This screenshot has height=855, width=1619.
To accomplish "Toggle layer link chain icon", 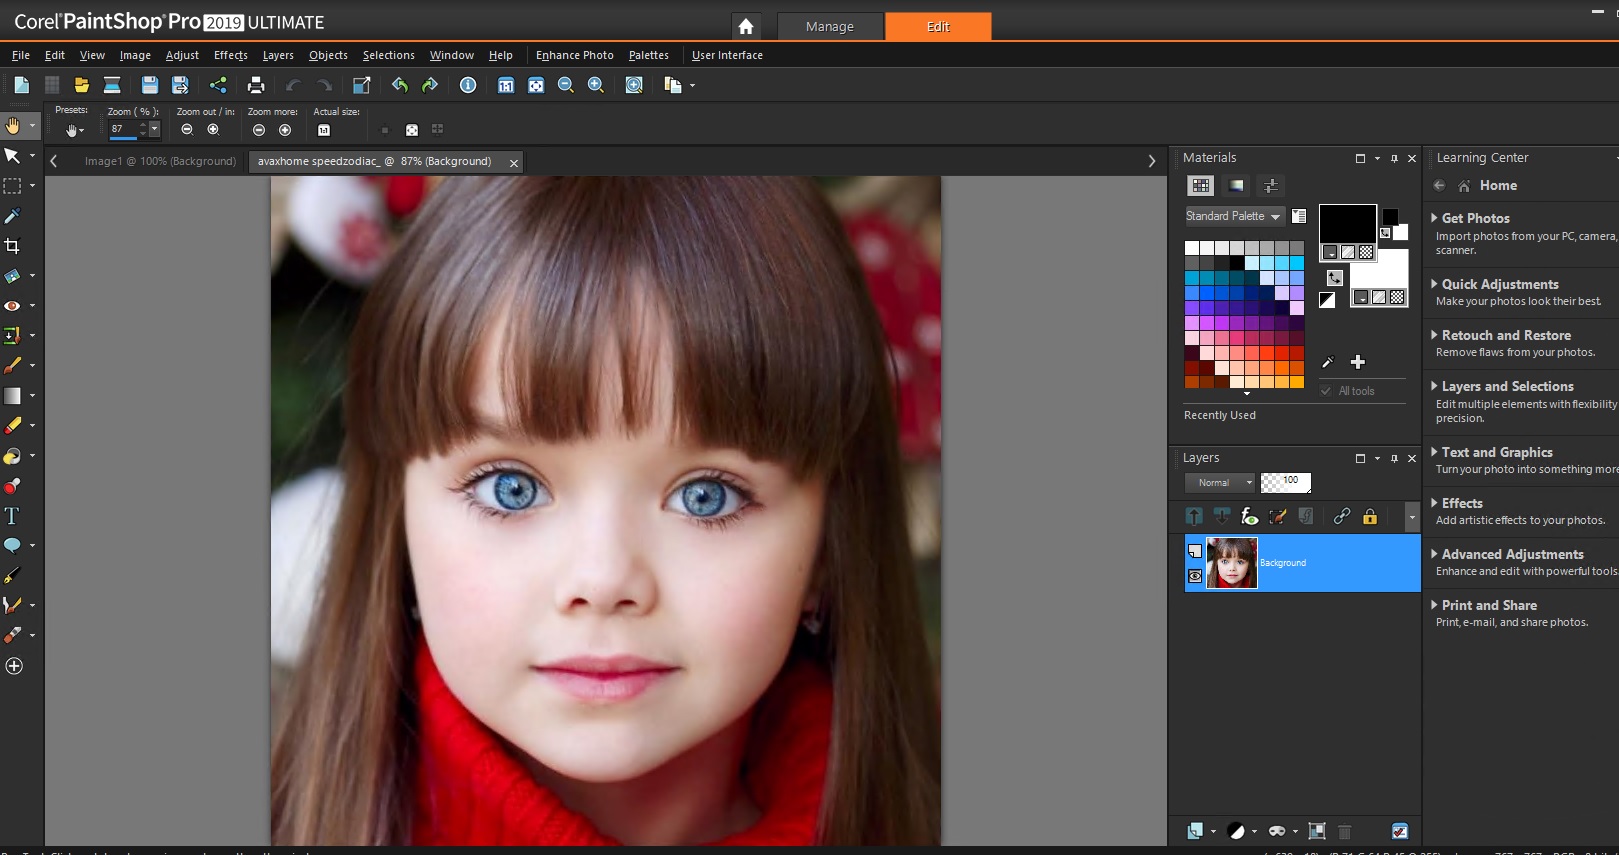I will [x=1342, y=516].
